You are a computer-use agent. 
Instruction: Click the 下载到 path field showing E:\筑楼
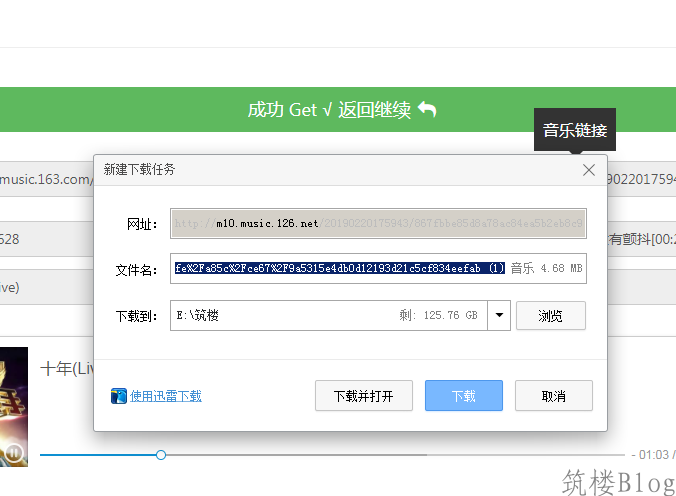click(280, 316)
